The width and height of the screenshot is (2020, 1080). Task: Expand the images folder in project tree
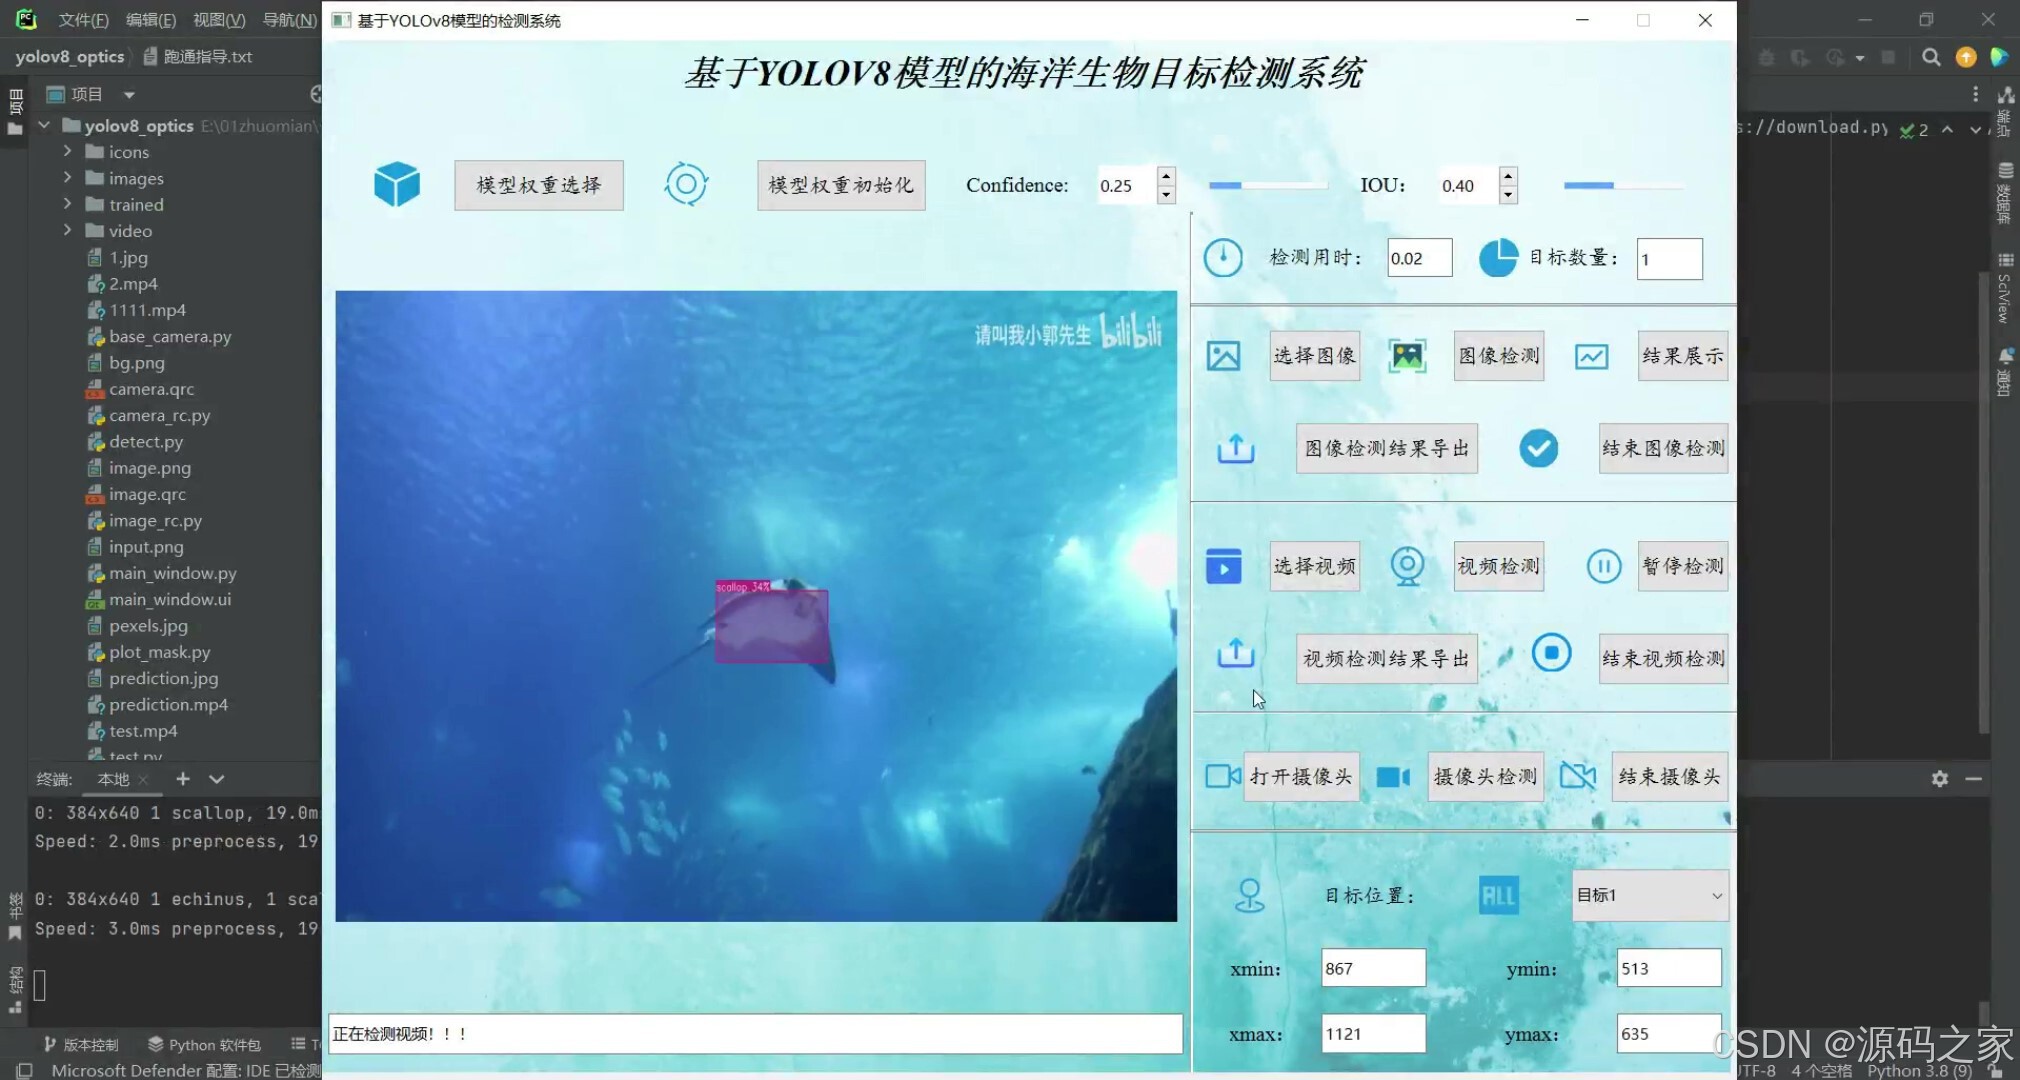[x=68, y=178]
